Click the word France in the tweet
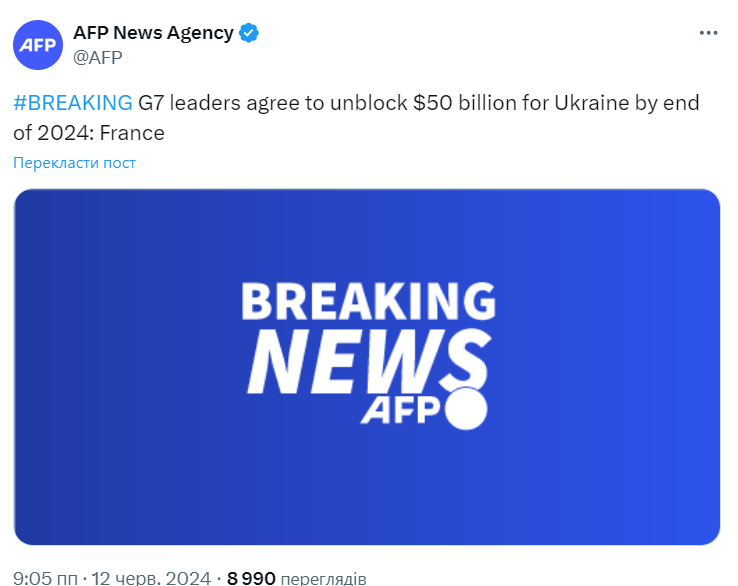Viewport: 738px width, 586px height. 132,133
